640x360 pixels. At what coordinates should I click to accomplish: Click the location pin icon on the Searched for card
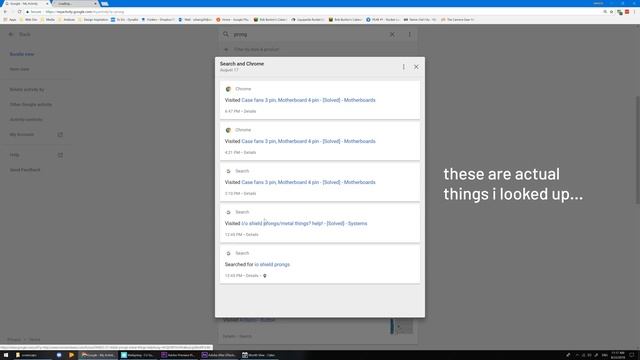pyautogui.click(x=265, y=276)
